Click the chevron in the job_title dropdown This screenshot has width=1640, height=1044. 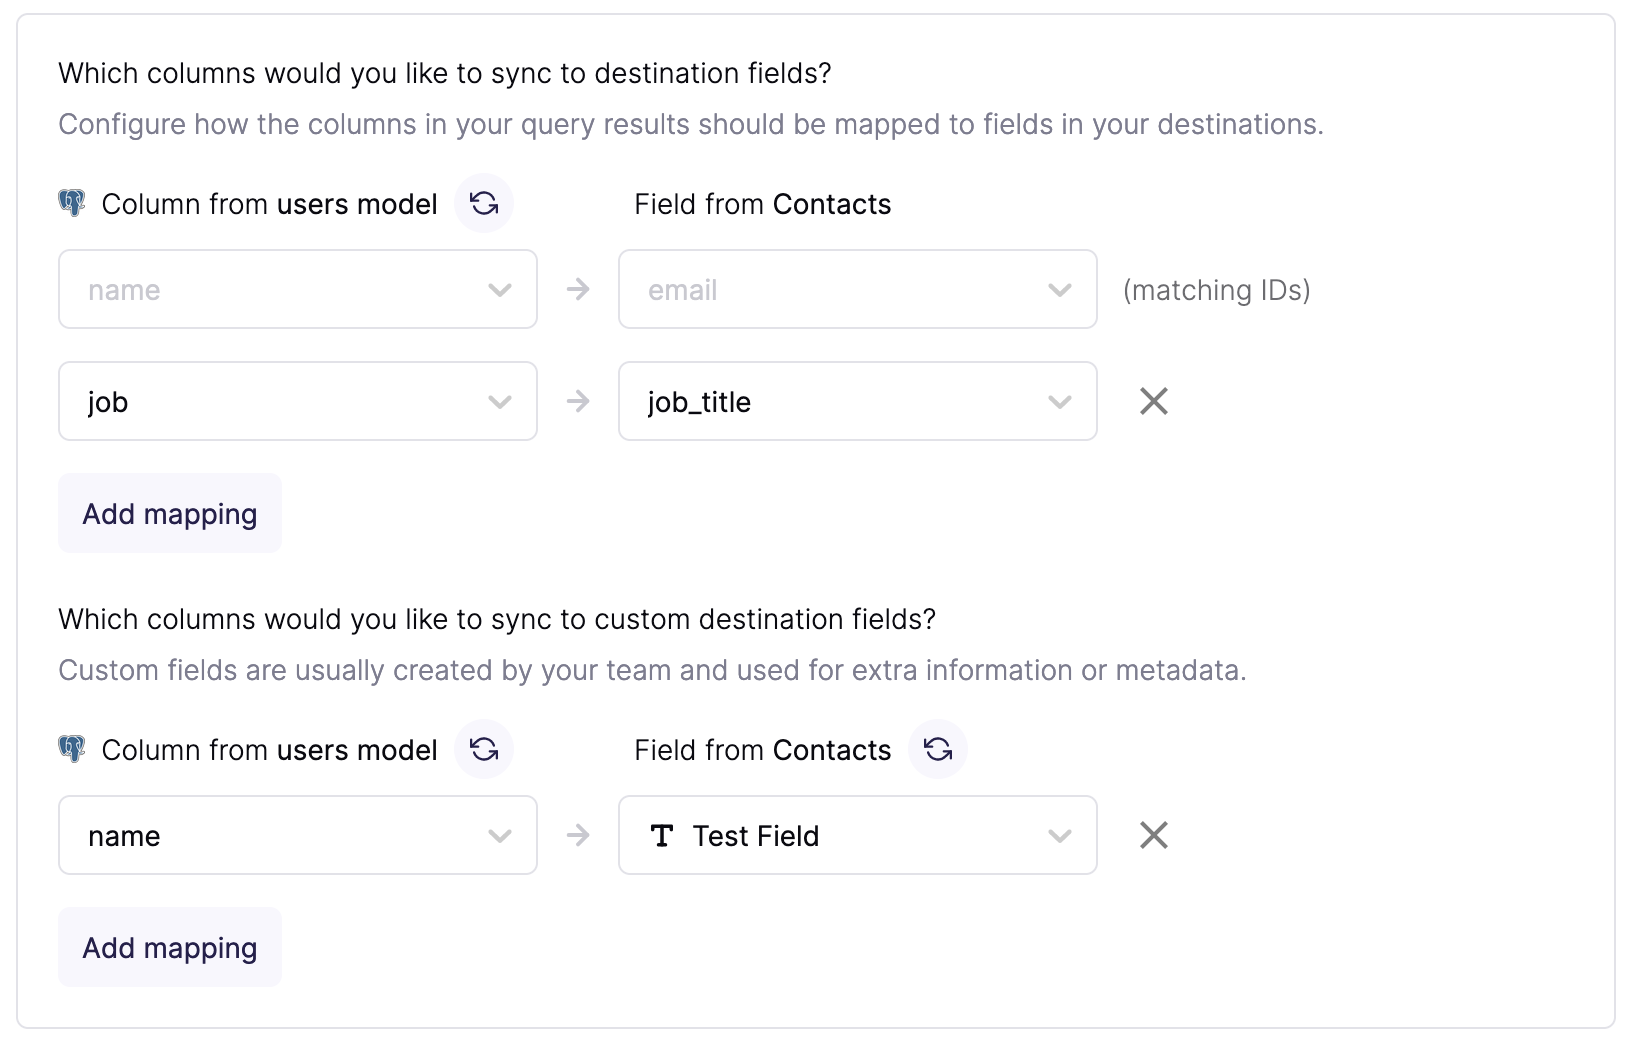[1060, 402]
